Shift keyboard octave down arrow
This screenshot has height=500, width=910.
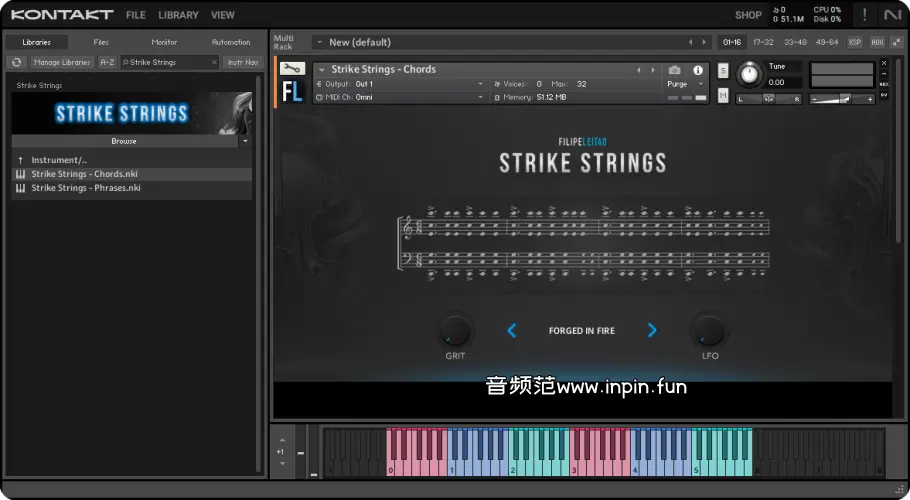click(x=282, y=463)
